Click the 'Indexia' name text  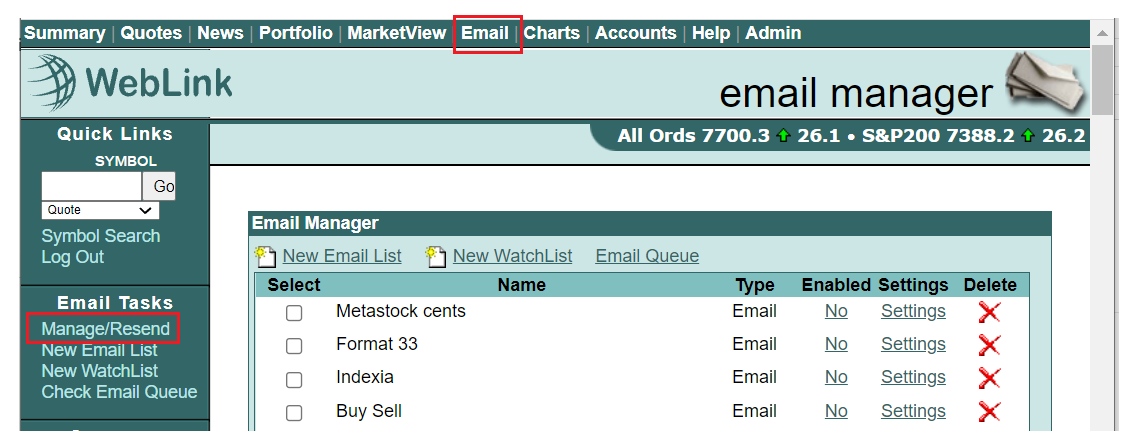click(365, 378)
